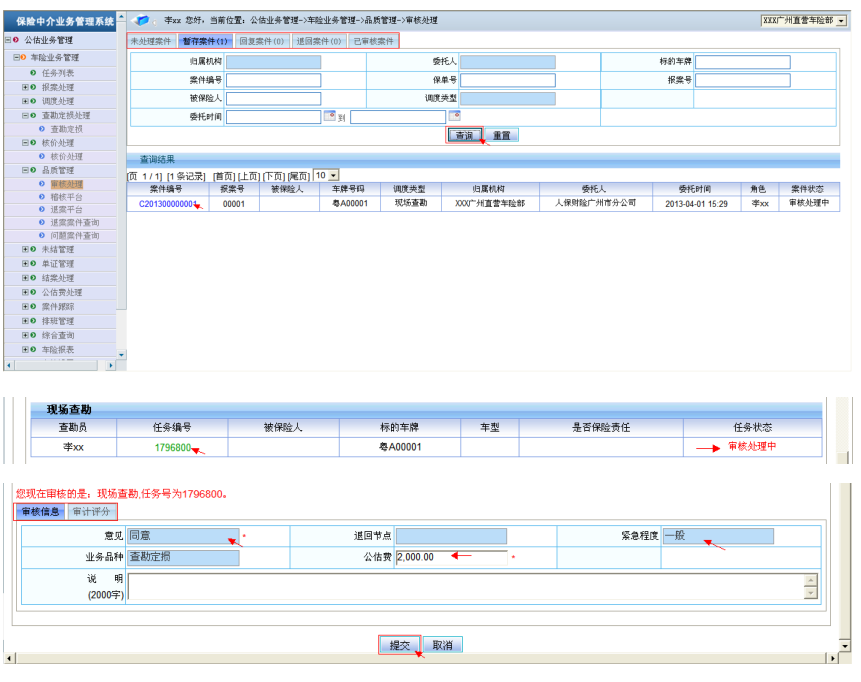Open the 紧急程度 dropdown showing 一般
This screenshot has width=861, height=682.
pyautogui.click(x=718, y=535)
